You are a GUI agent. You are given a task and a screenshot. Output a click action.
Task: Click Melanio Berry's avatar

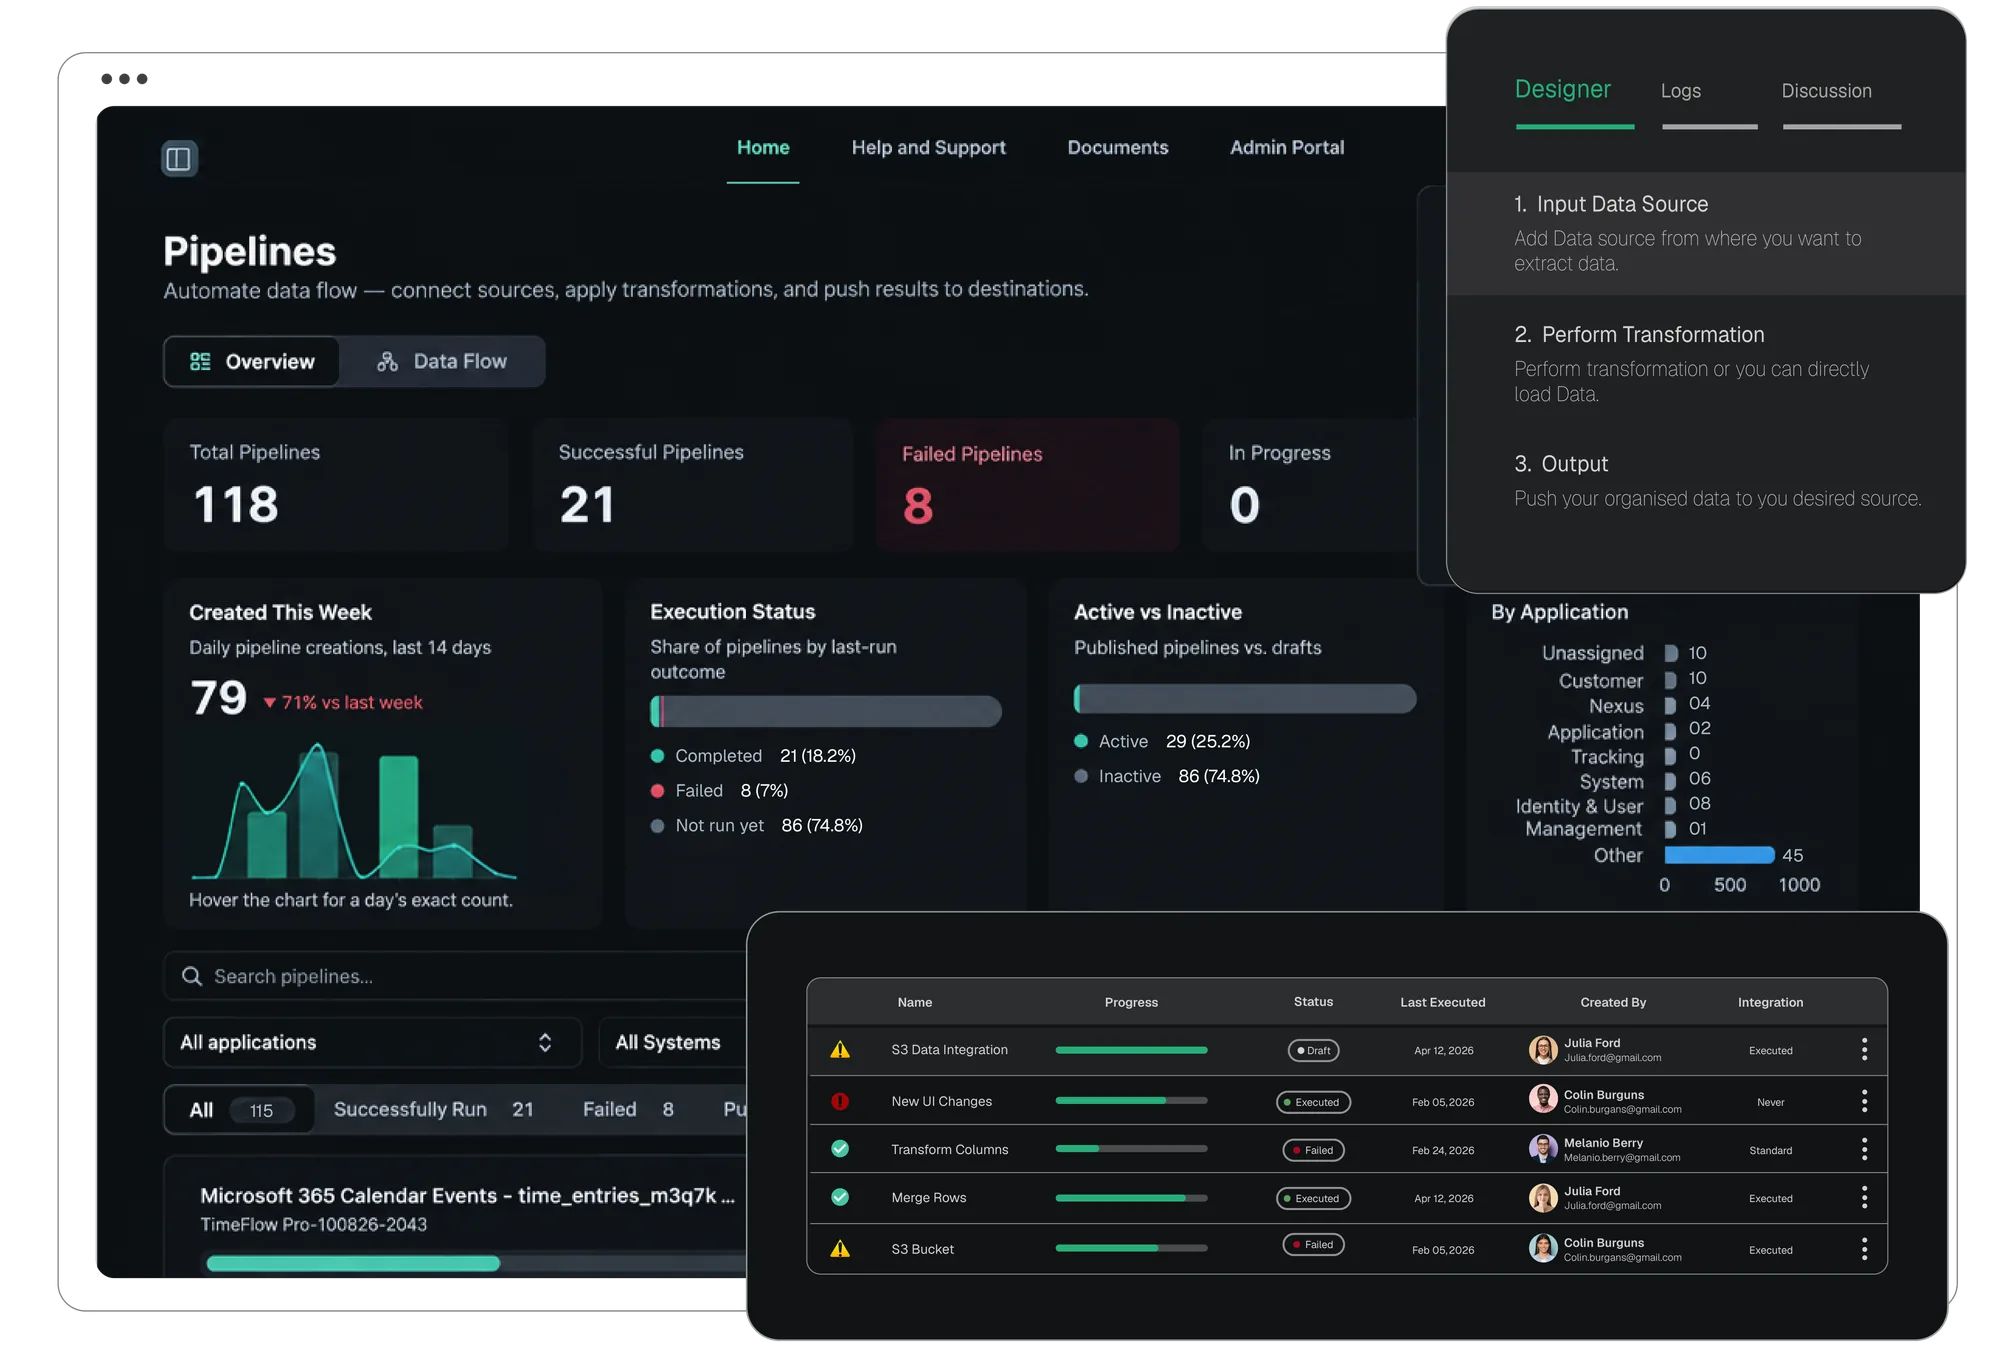tap(1543, 1149)
